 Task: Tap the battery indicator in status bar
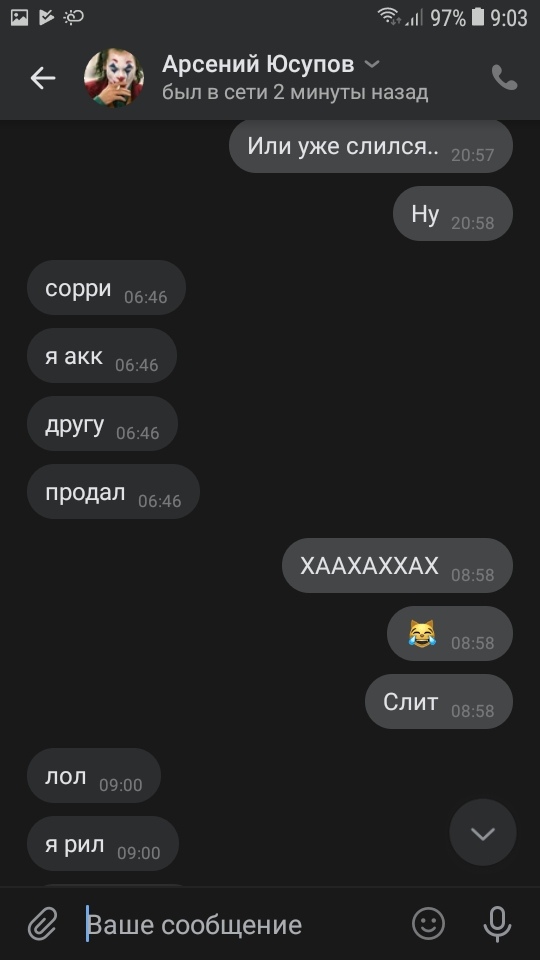tap(478, 17)
